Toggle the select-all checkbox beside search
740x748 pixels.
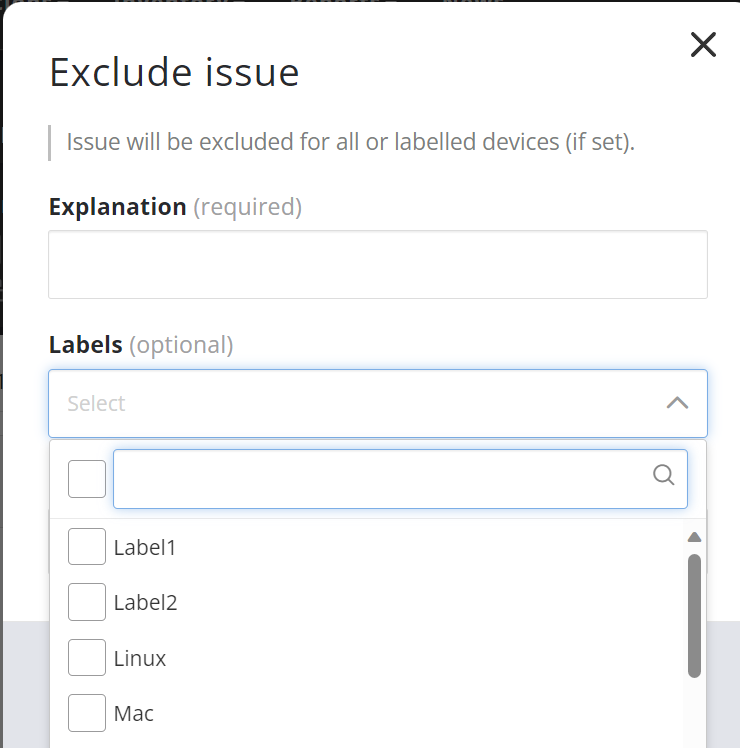pyautogui.click(x=87, y=479)
